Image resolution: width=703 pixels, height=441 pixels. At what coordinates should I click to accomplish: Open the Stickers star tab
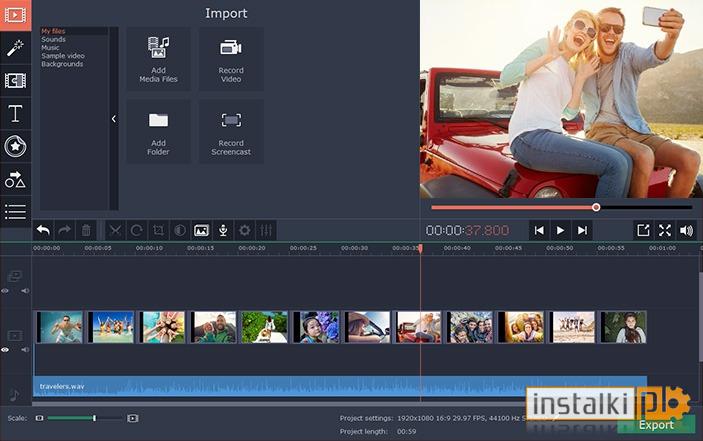pos(15,146)
